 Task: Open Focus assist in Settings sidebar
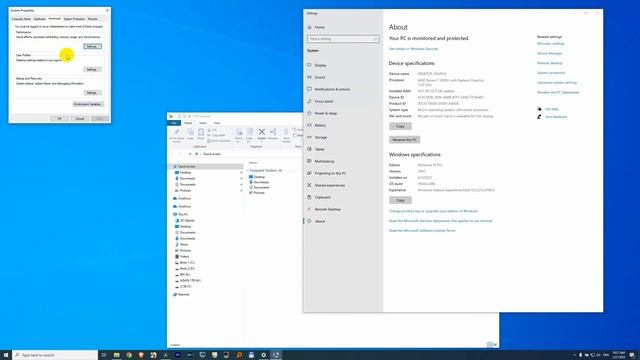[324, 101]
